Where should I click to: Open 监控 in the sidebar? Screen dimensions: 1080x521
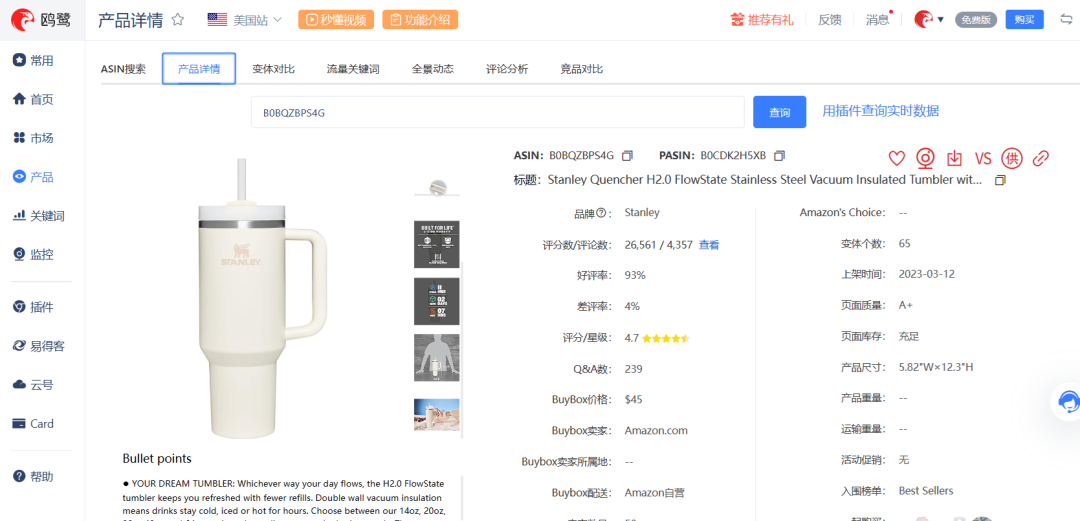tap(34, 255)
